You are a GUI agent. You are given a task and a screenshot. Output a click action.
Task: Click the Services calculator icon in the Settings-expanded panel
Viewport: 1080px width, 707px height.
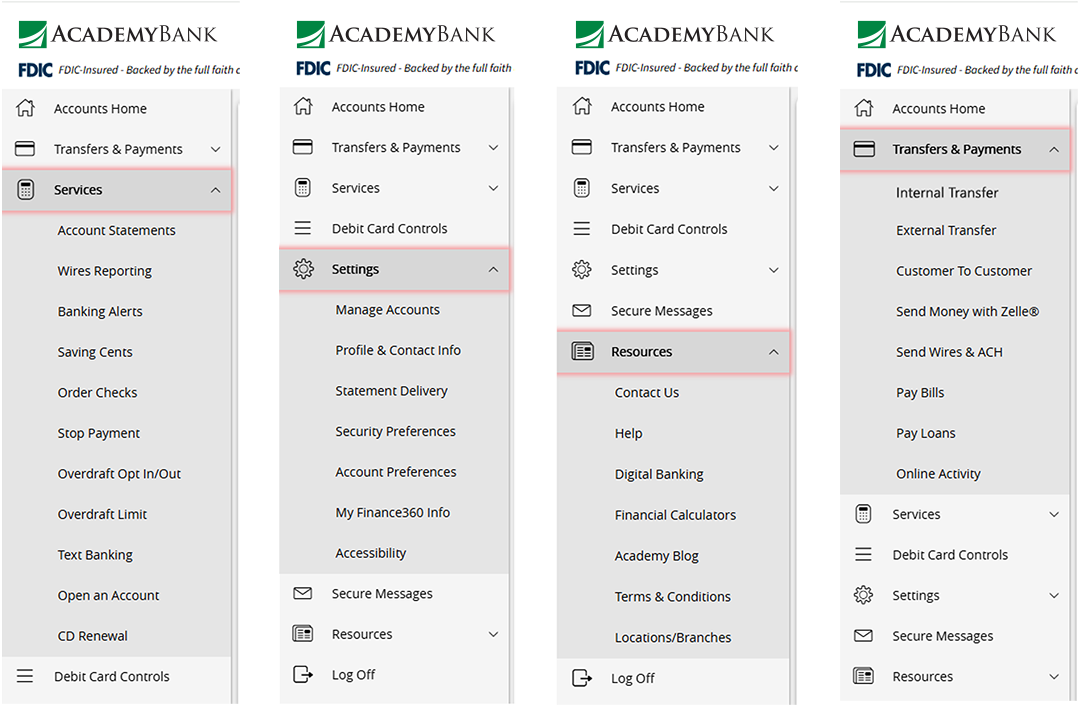(x=303, y=187)
